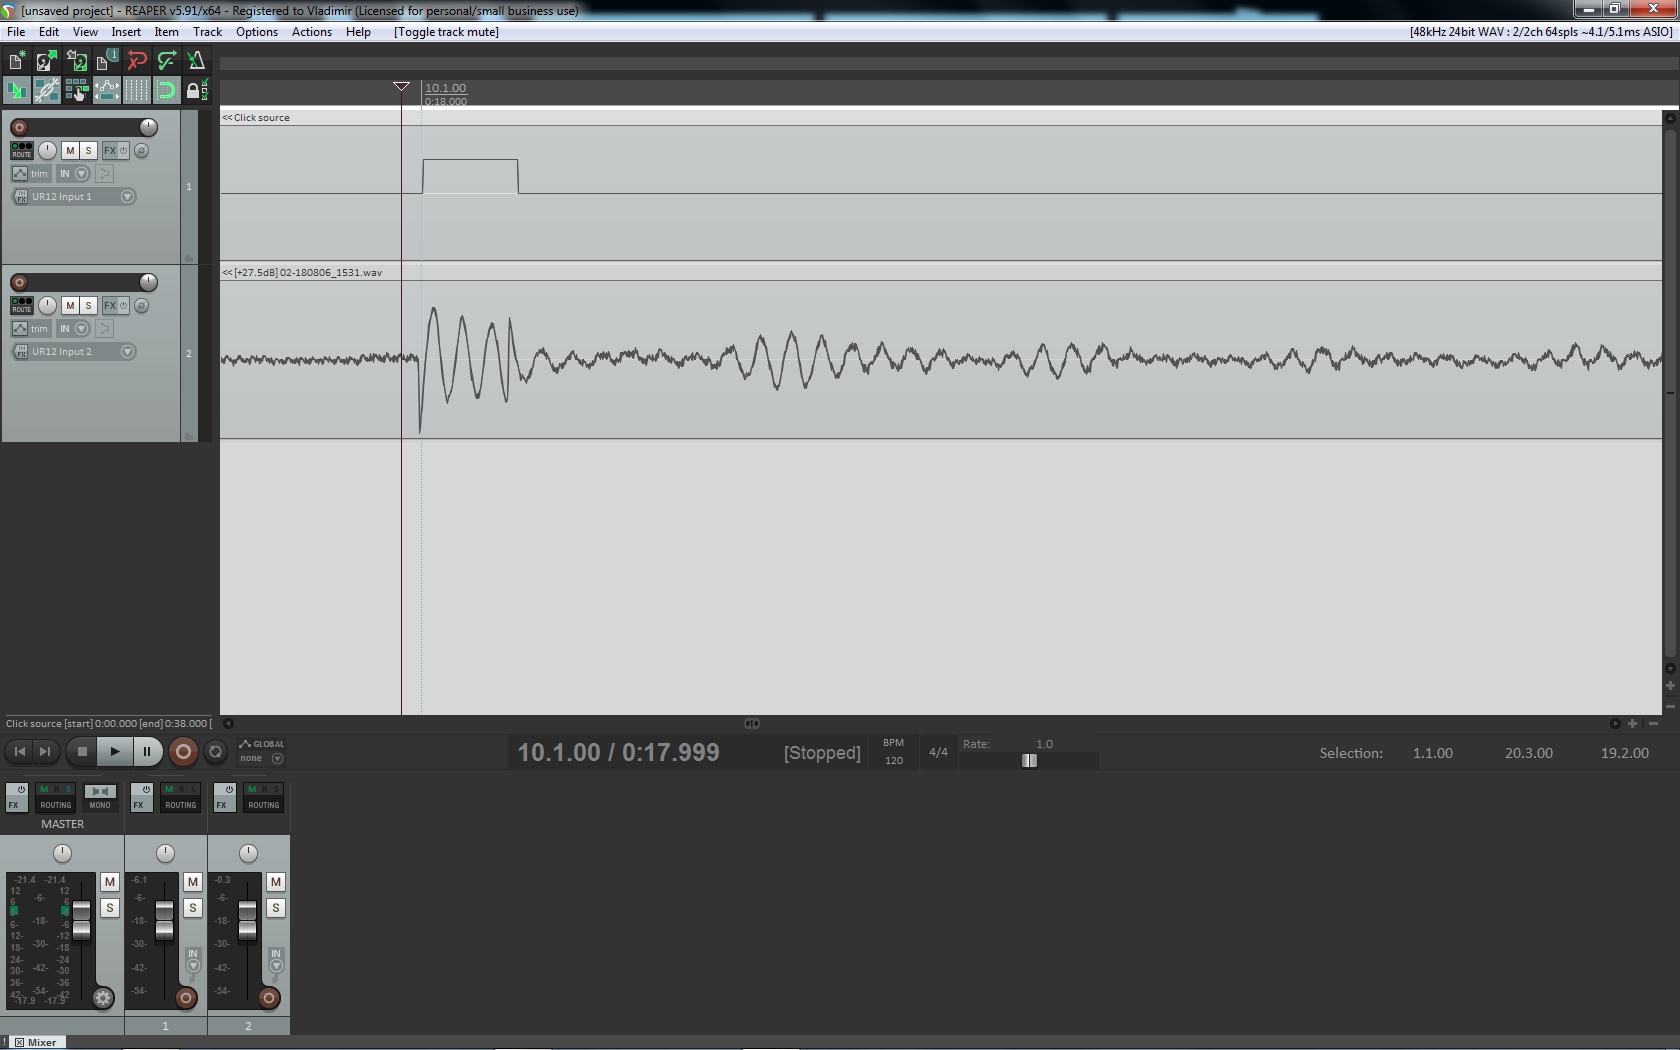Toggle move envelope points with items icon

click(x=106, y=91)
